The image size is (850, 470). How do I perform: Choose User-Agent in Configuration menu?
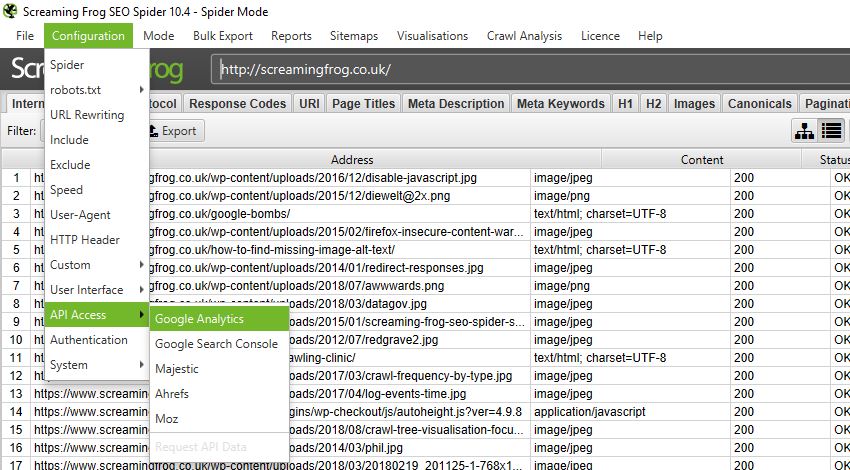point(80,215)
